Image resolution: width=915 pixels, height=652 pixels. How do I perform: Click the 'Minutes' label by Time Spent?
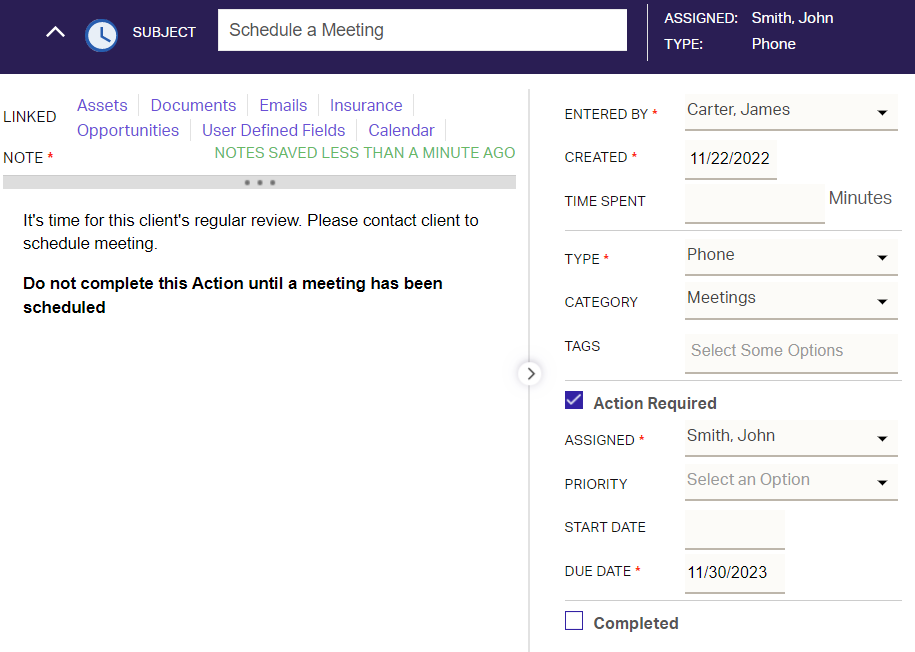(860, 198)
